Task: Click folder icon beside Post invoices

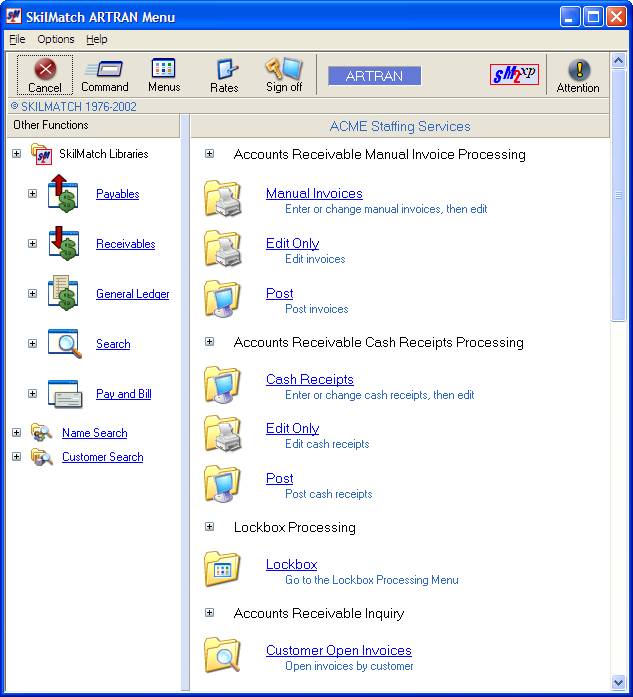Action: 223,298
